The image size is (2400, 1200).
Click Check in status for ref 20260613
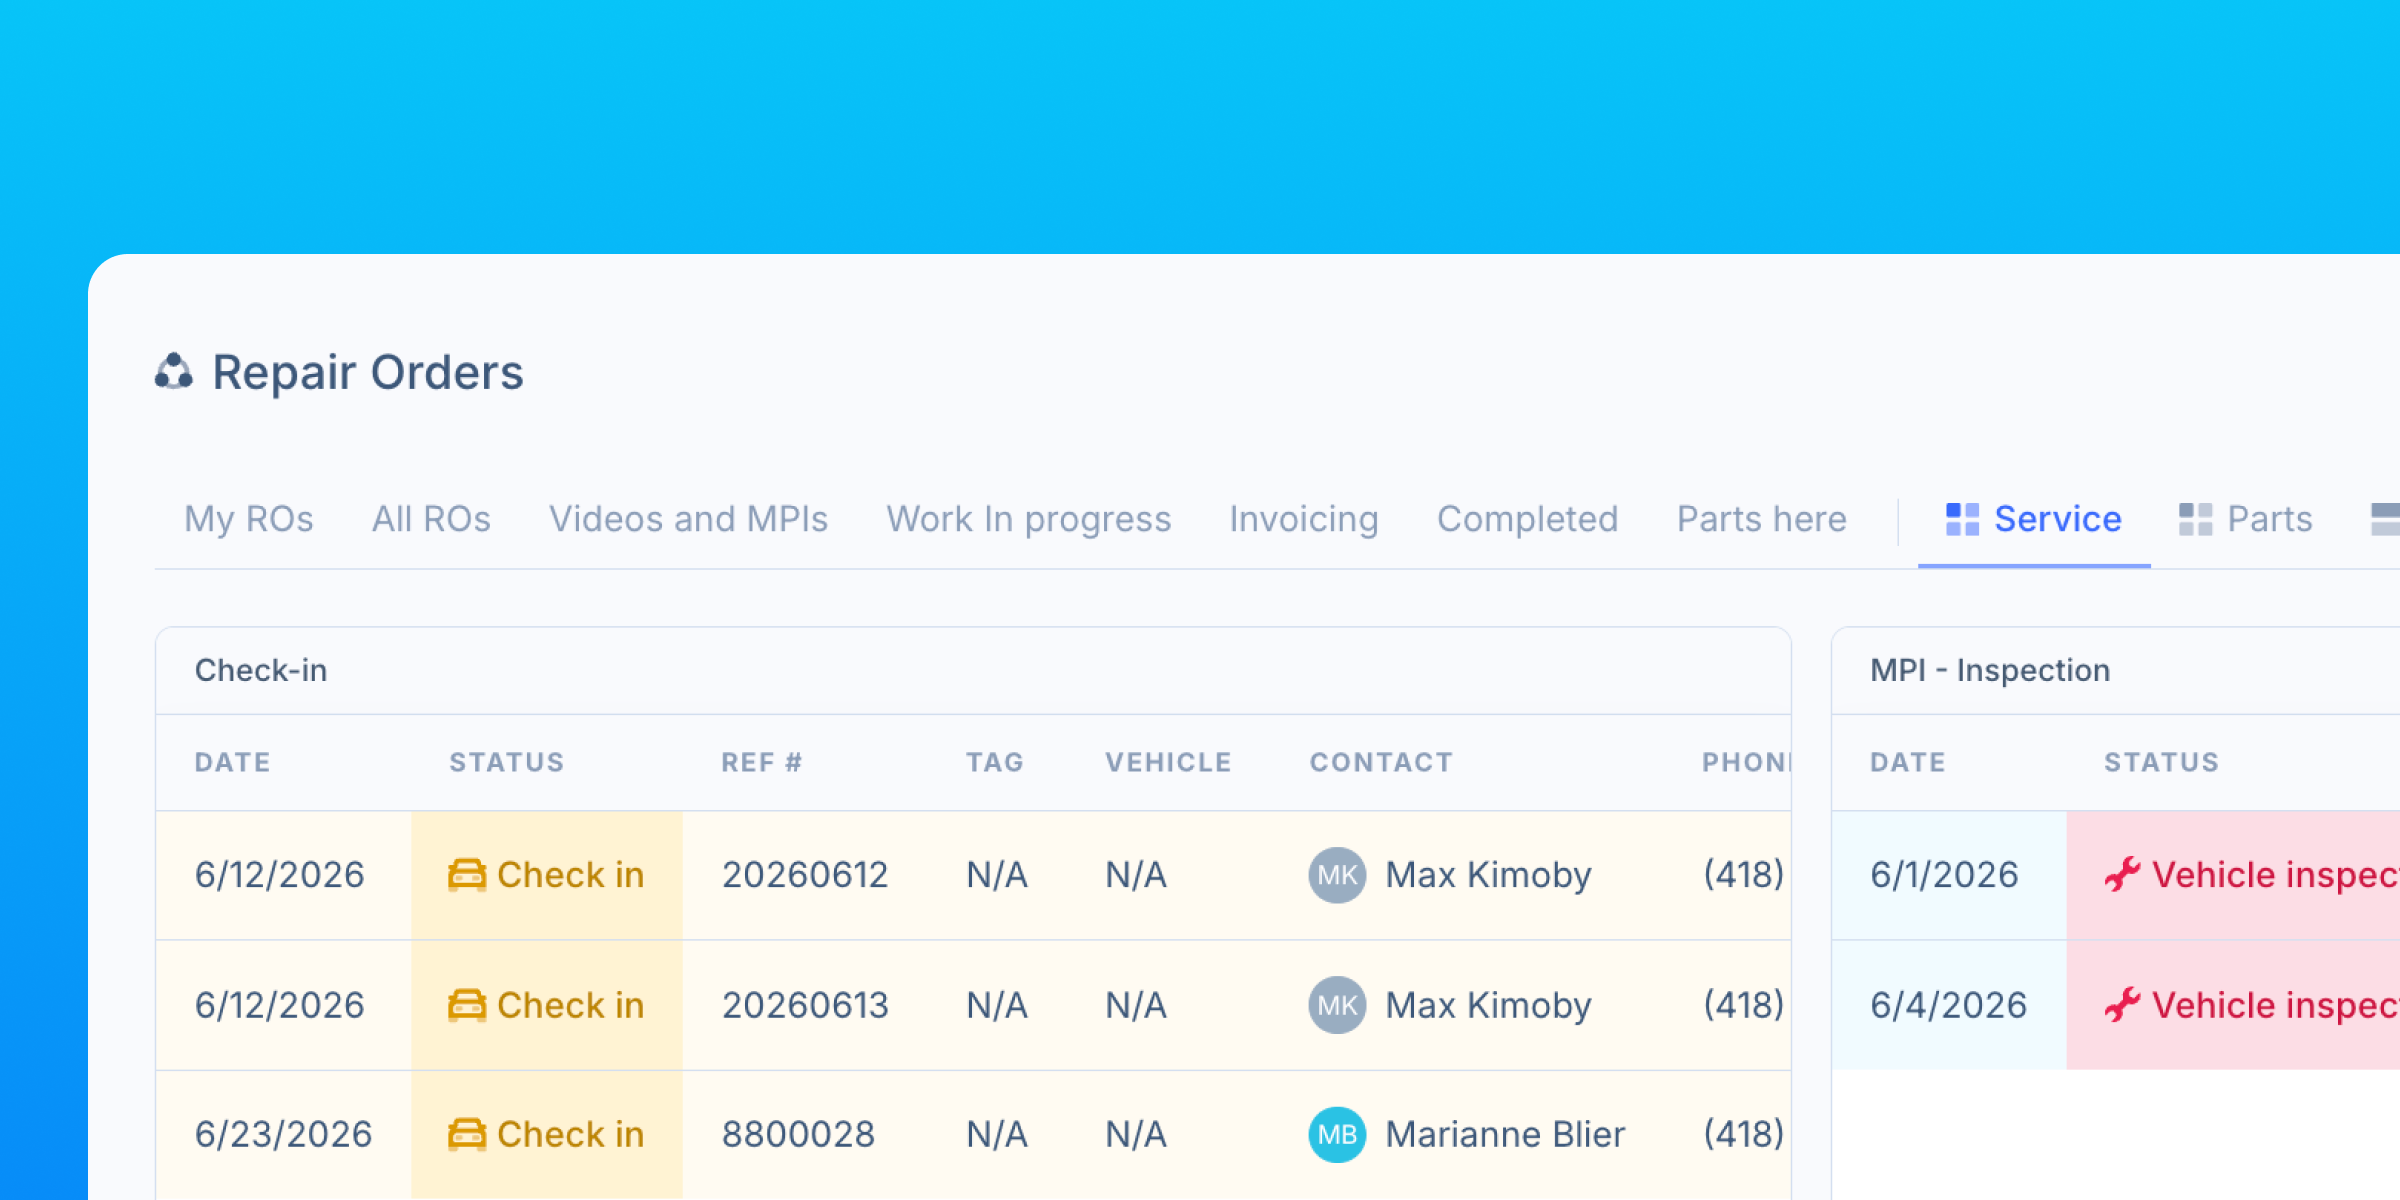pos(547,1005)
